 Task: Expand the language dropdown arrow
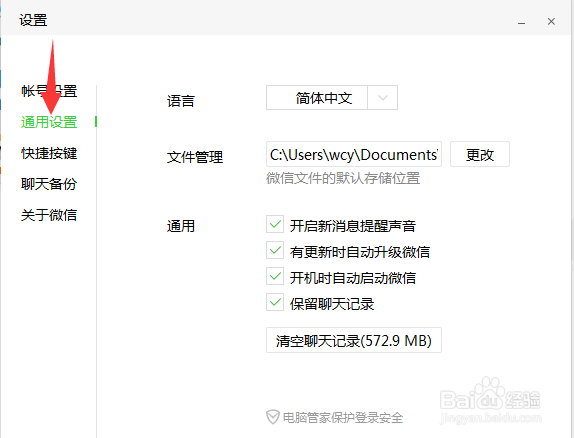pyautogui.click(x=383, y=98)
